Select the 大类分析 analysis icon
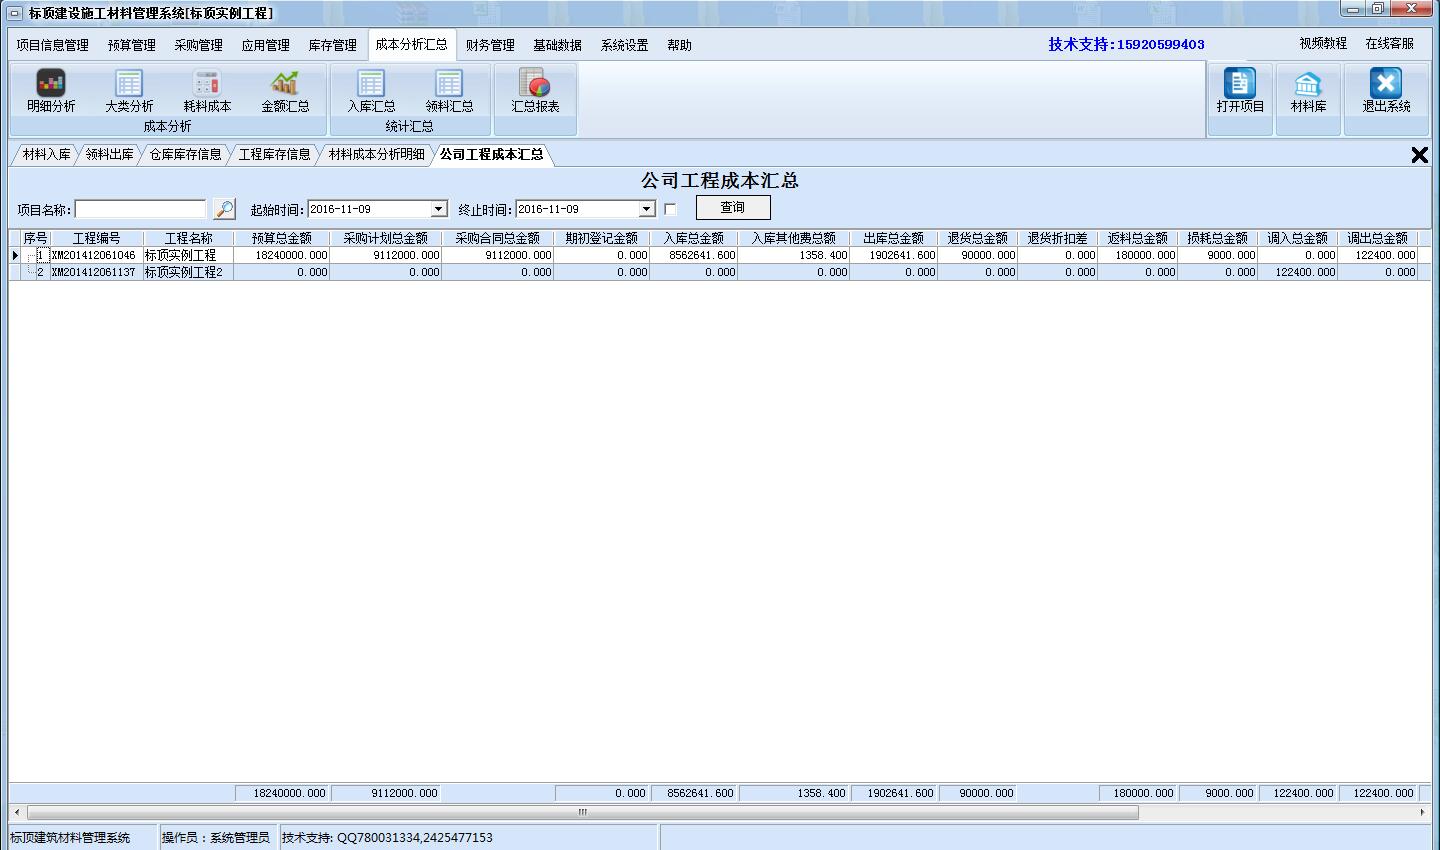 point(126,95)
